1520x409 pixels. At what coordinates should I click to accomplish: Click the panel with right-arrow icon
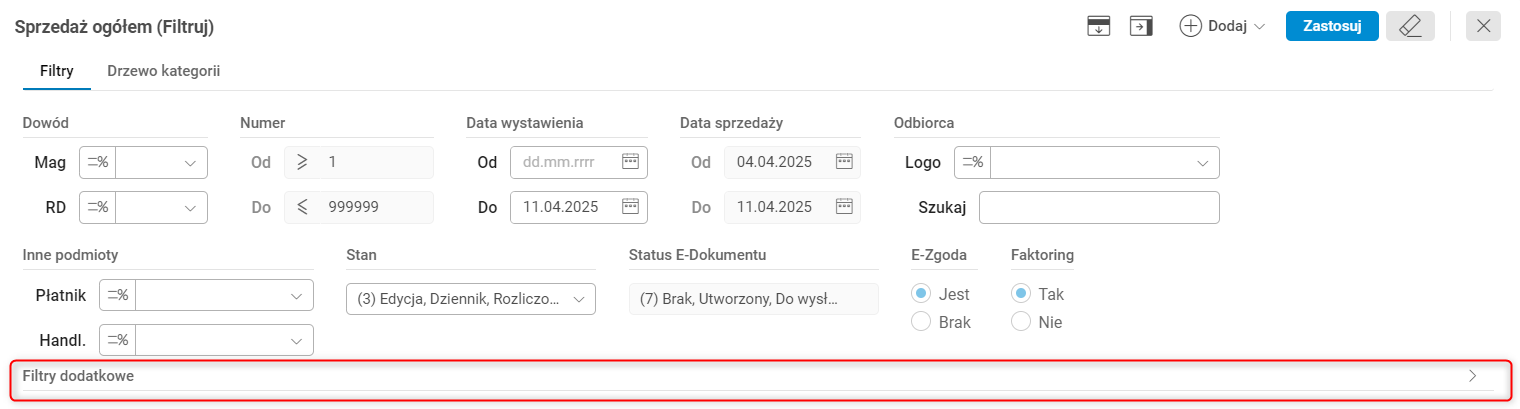pyautogui.click(x=1141, y=26)
